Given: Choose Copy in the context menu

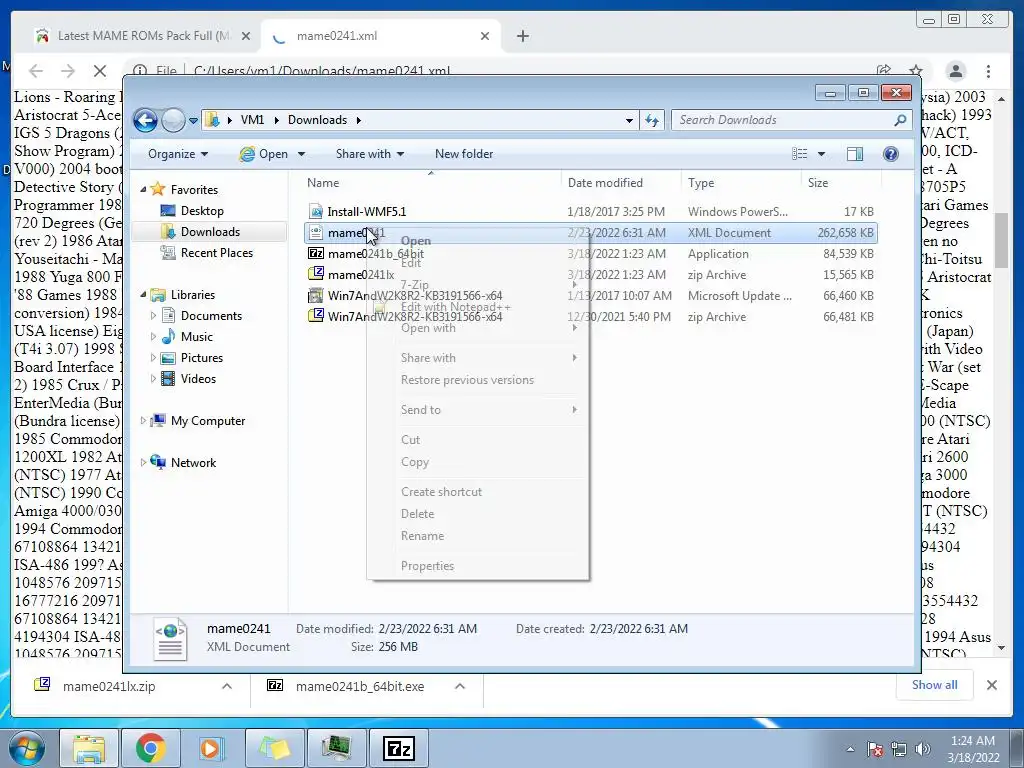Looking at the screenshot, I should pyautogui.click(x=478, y=462).
